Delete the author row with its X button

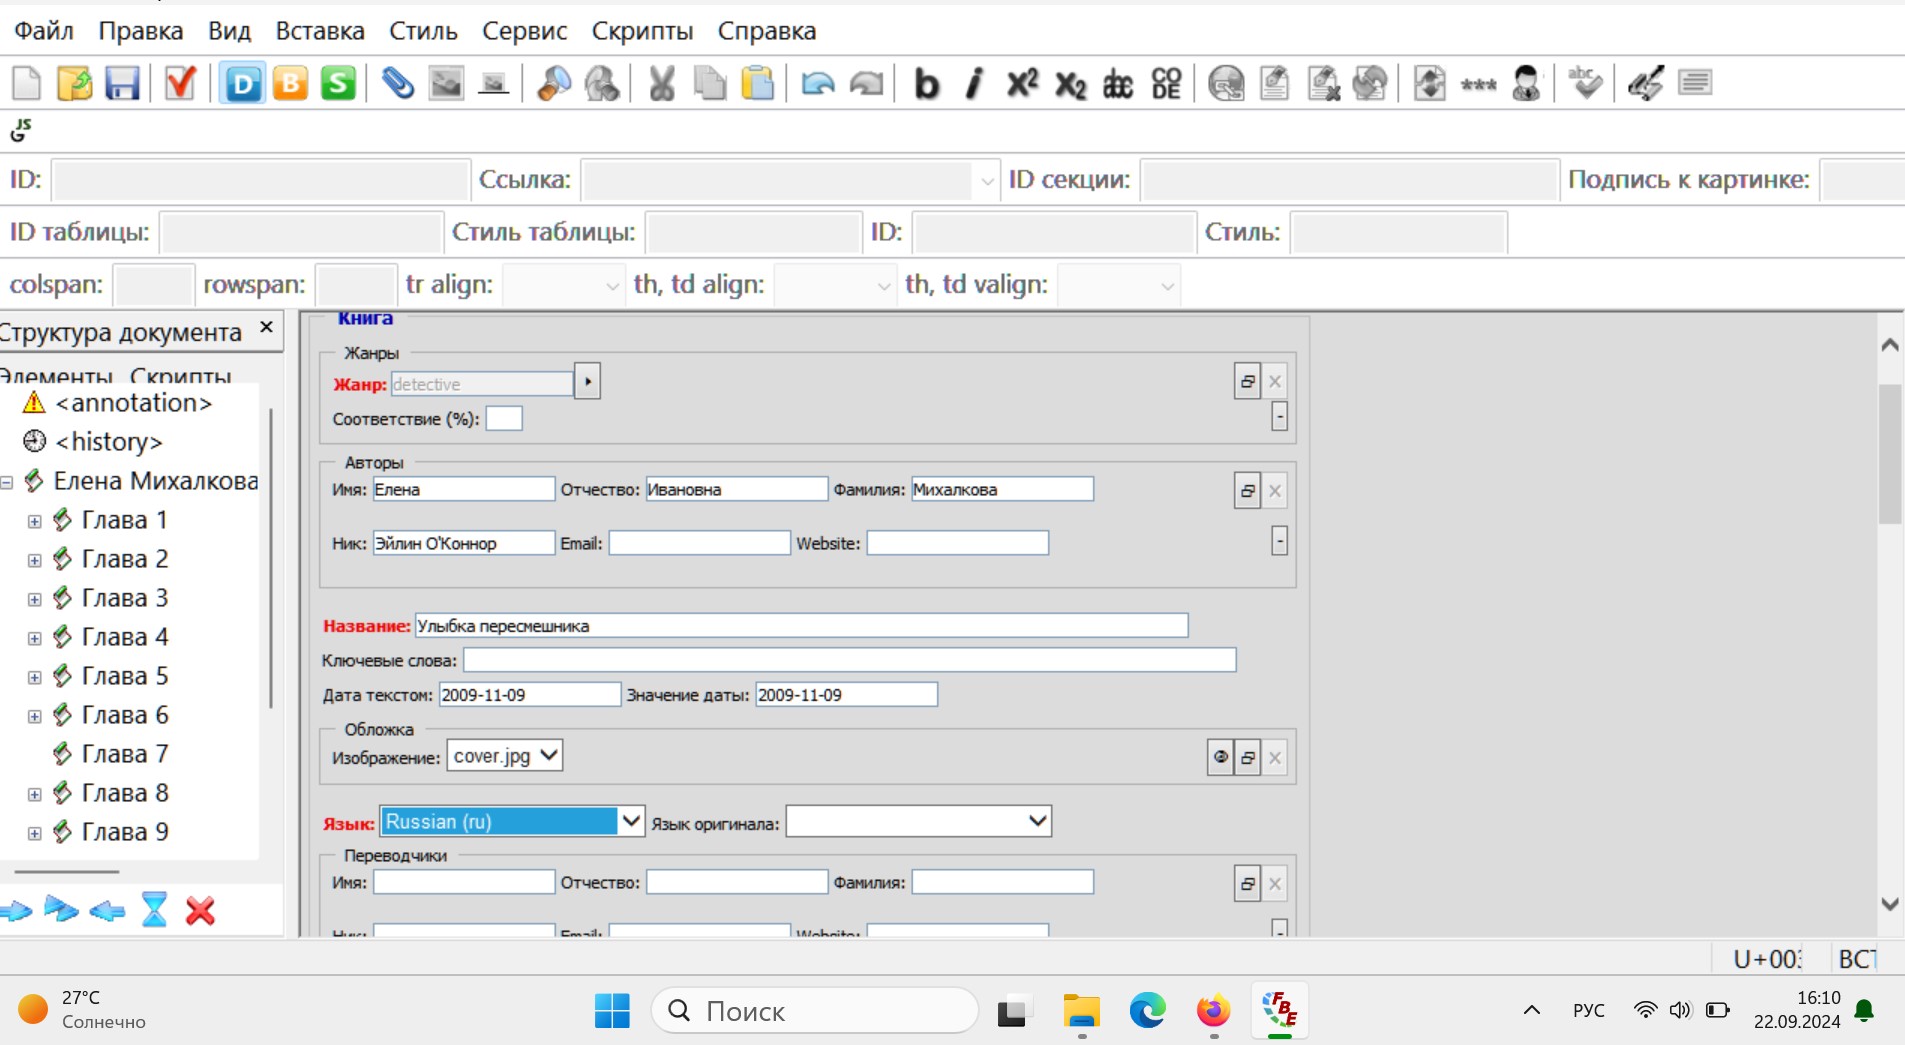coord(1275,490)
